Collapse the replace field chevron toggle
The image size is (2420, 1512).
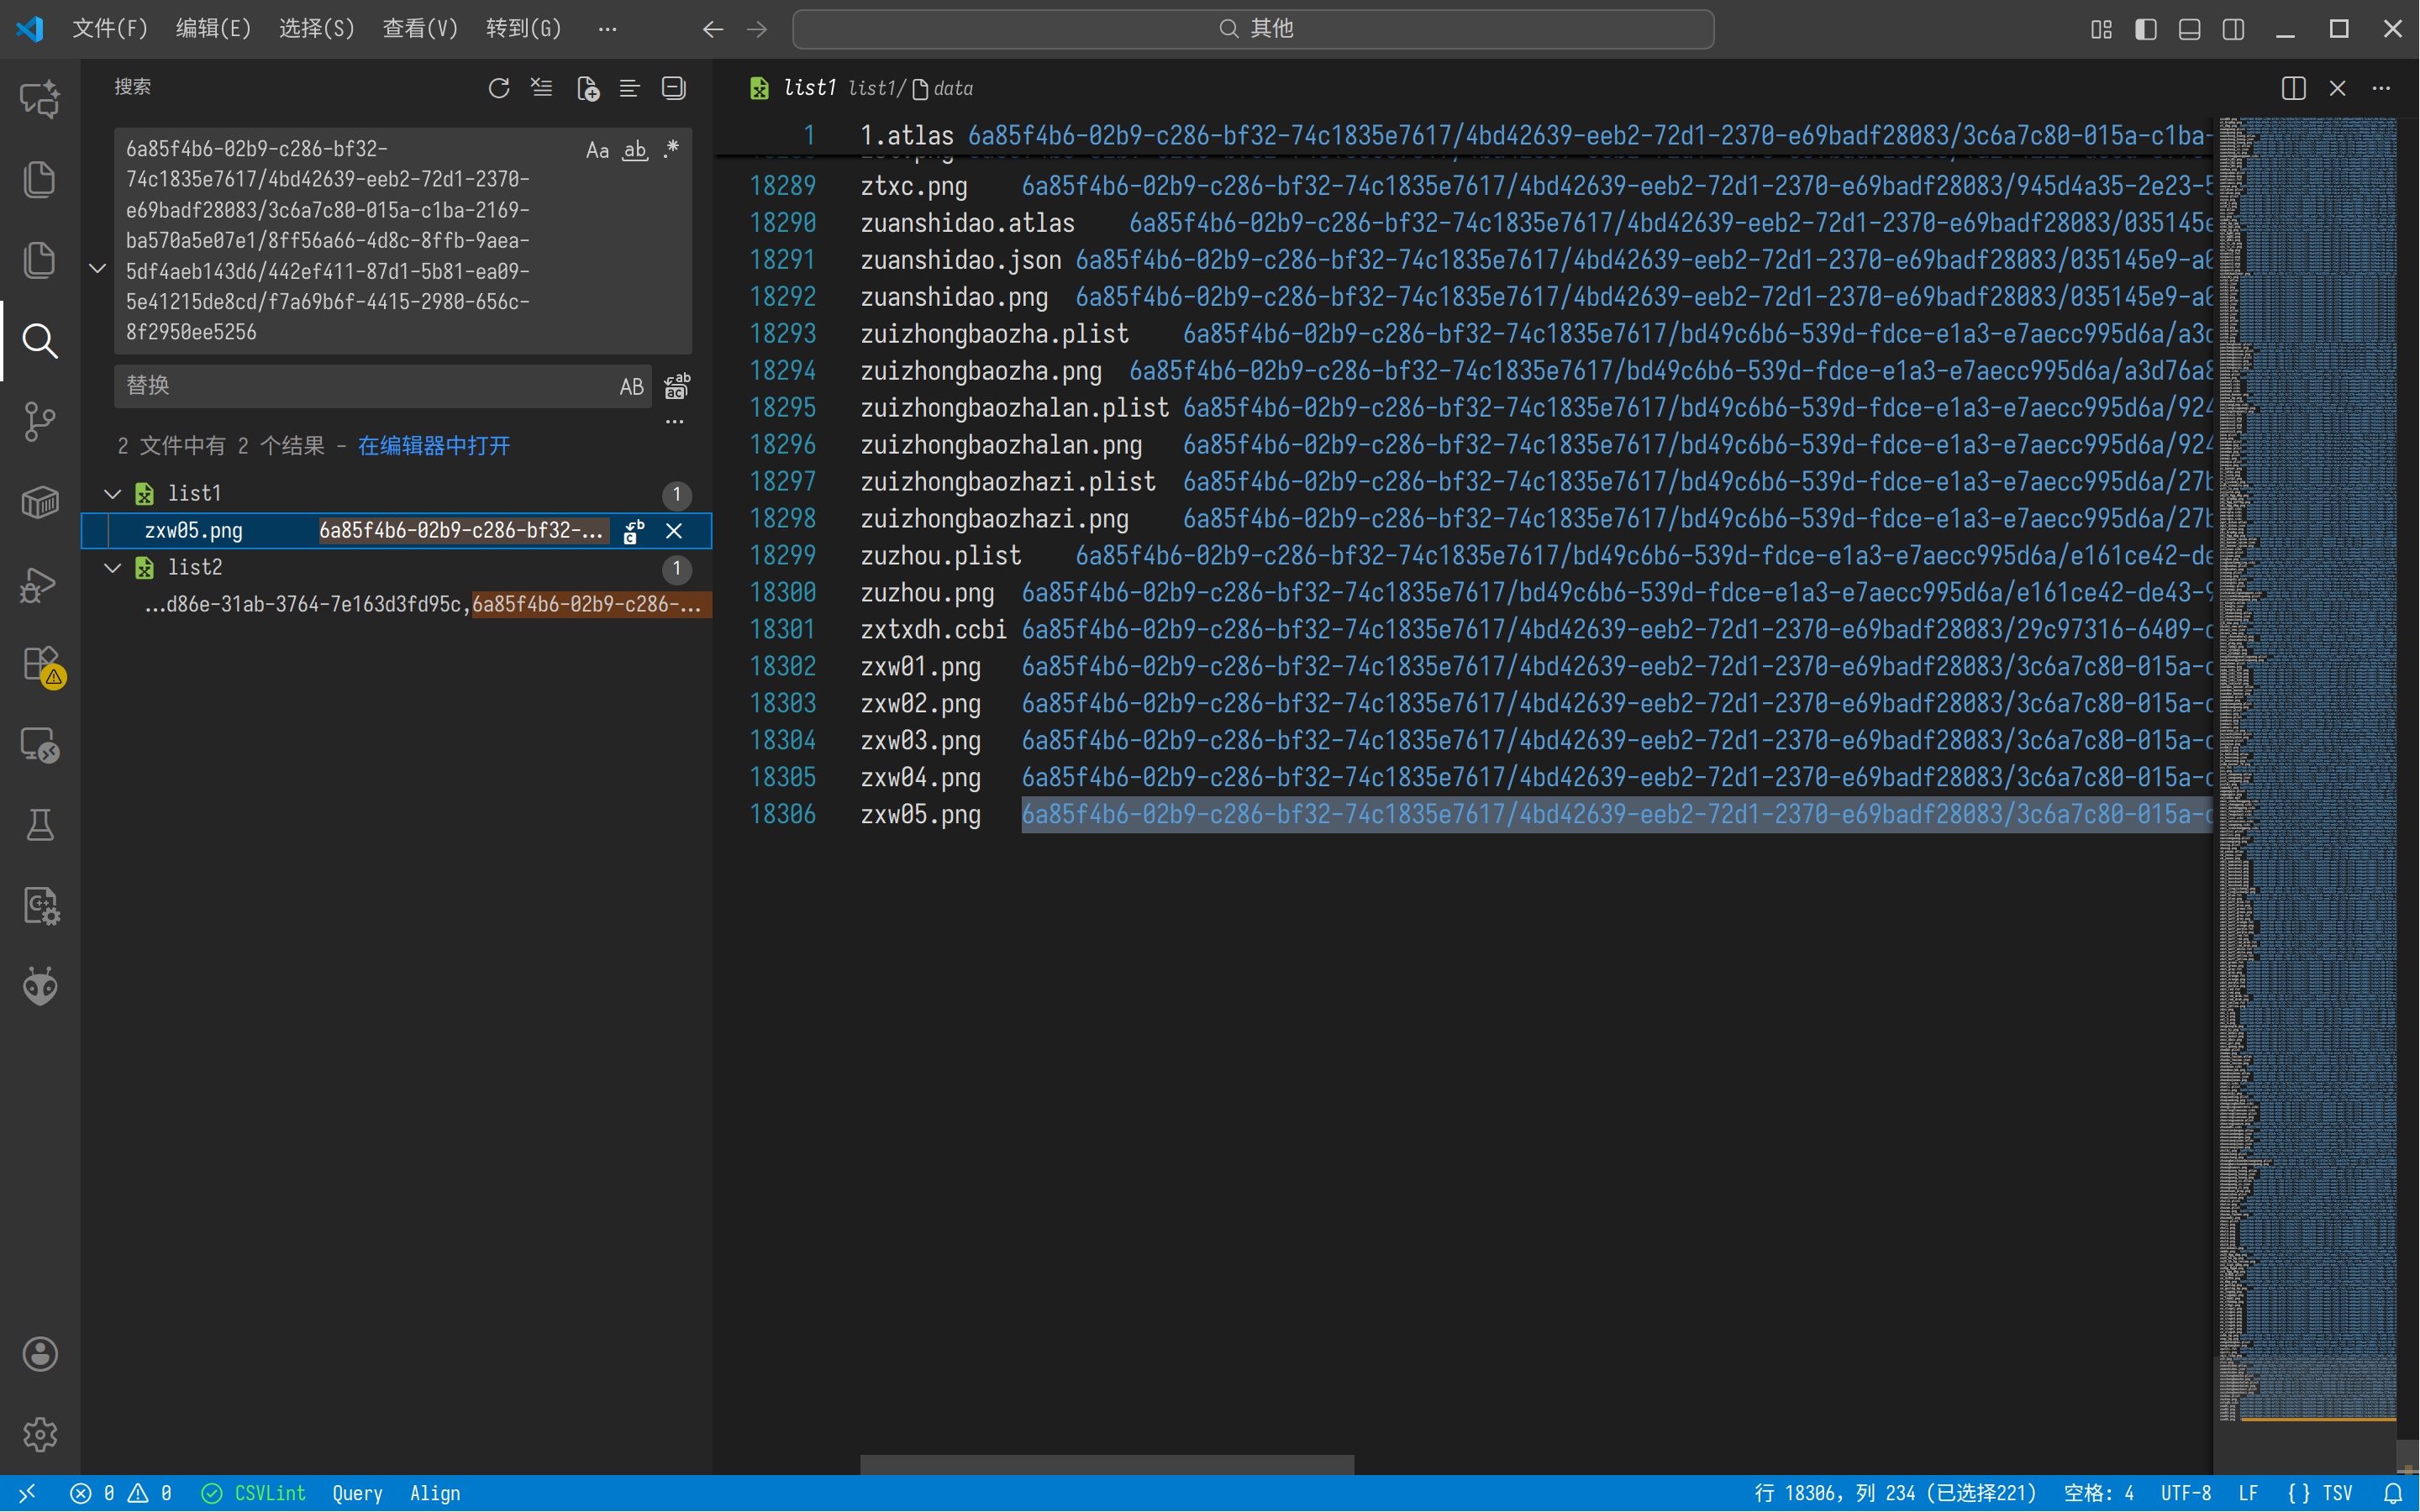[98, 268]
